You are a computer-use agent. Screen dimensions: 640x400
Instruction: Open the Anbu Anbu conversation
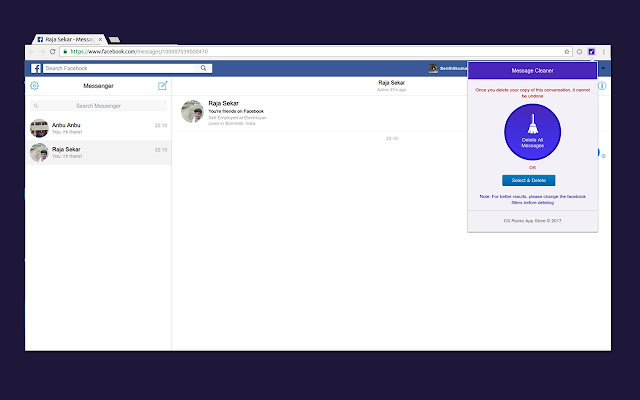(x=98, y=128)
